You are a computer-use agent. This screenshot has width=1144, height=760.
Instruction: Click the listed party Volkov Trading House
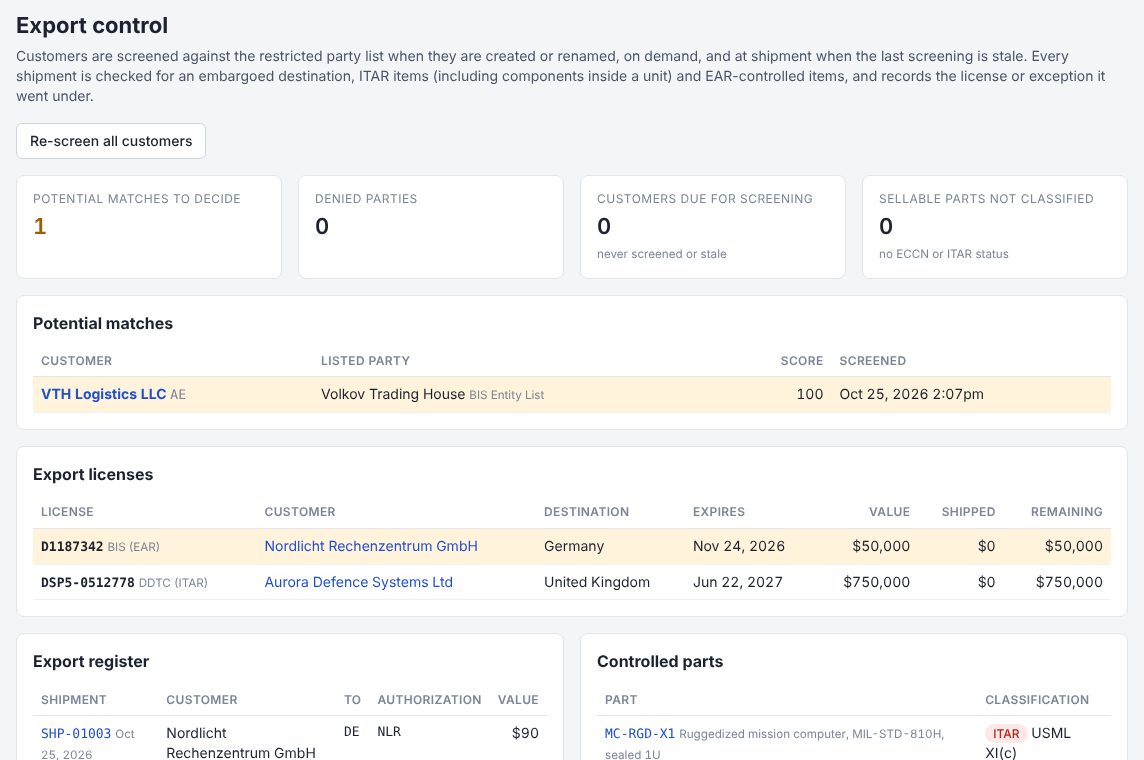click(x=393, y=394)
